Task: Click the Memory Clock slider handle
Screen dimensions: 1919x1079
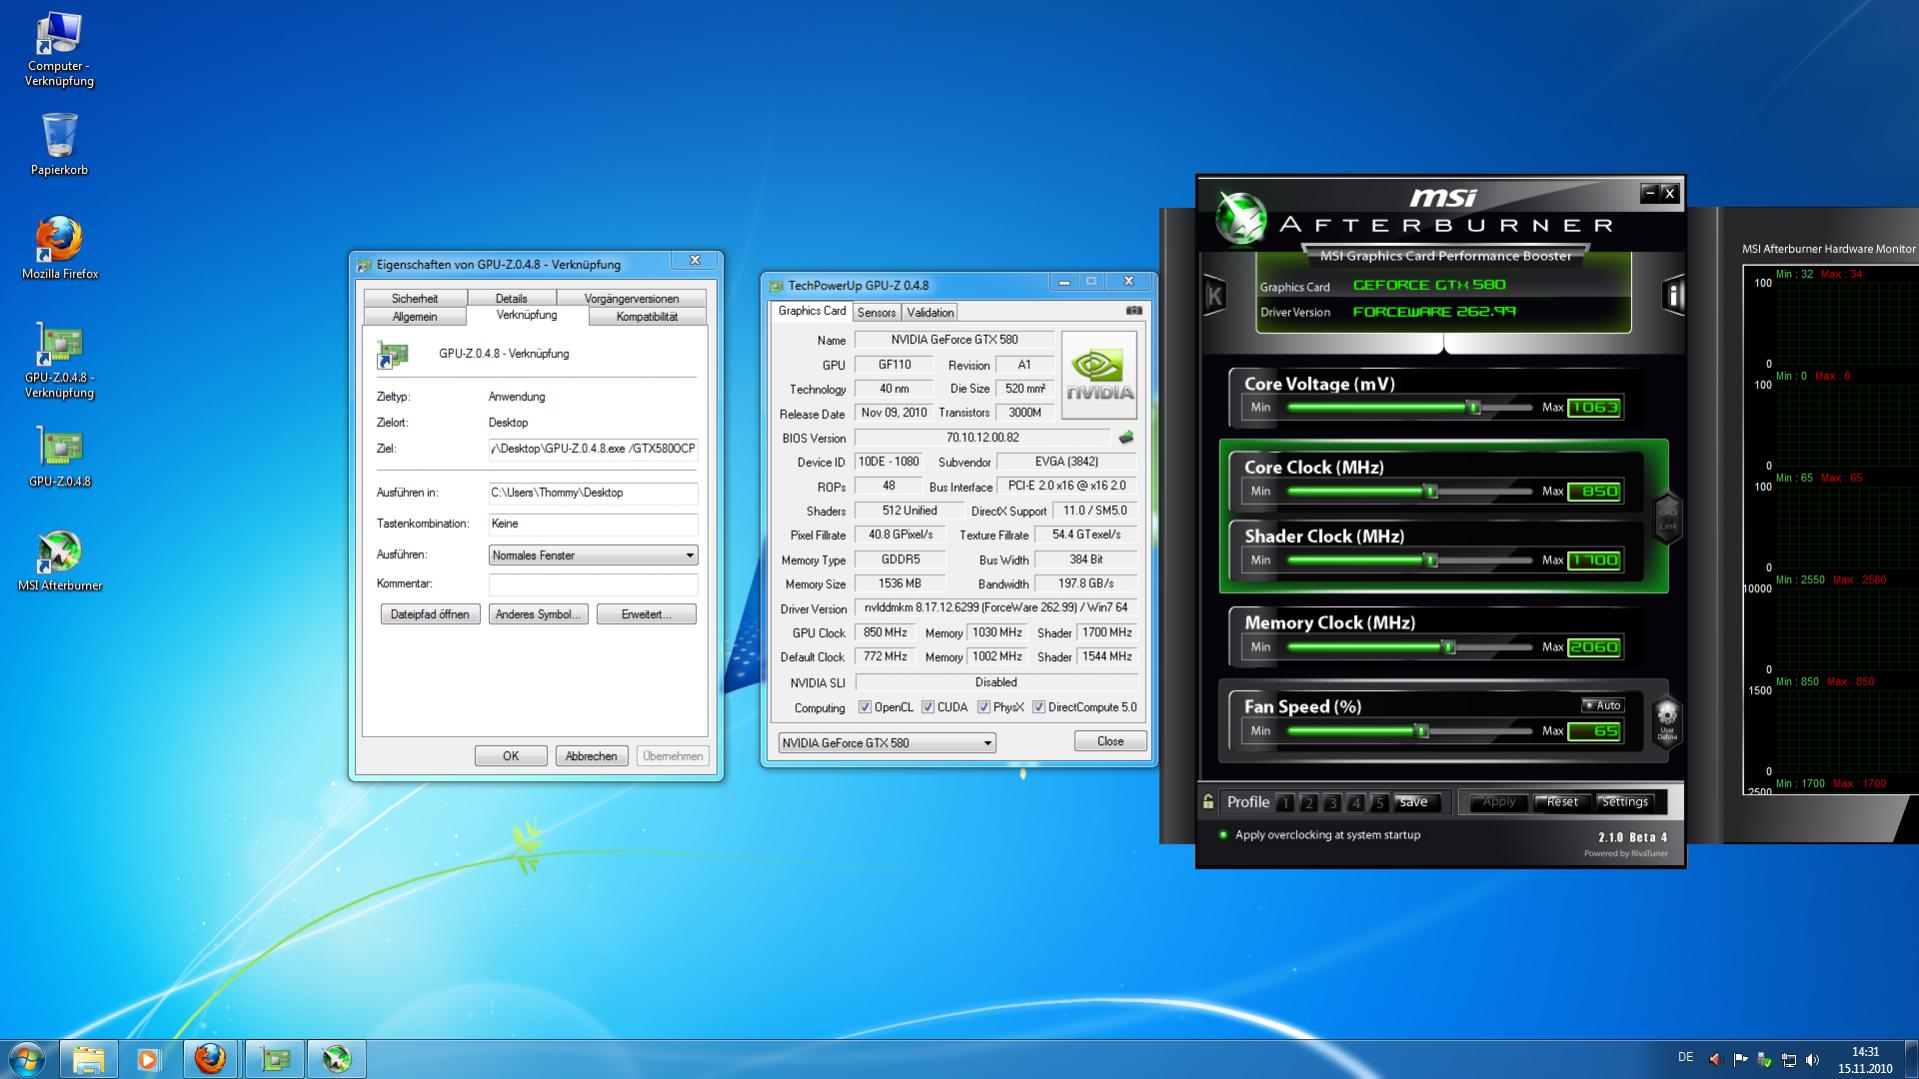Action: [1448, 648]
